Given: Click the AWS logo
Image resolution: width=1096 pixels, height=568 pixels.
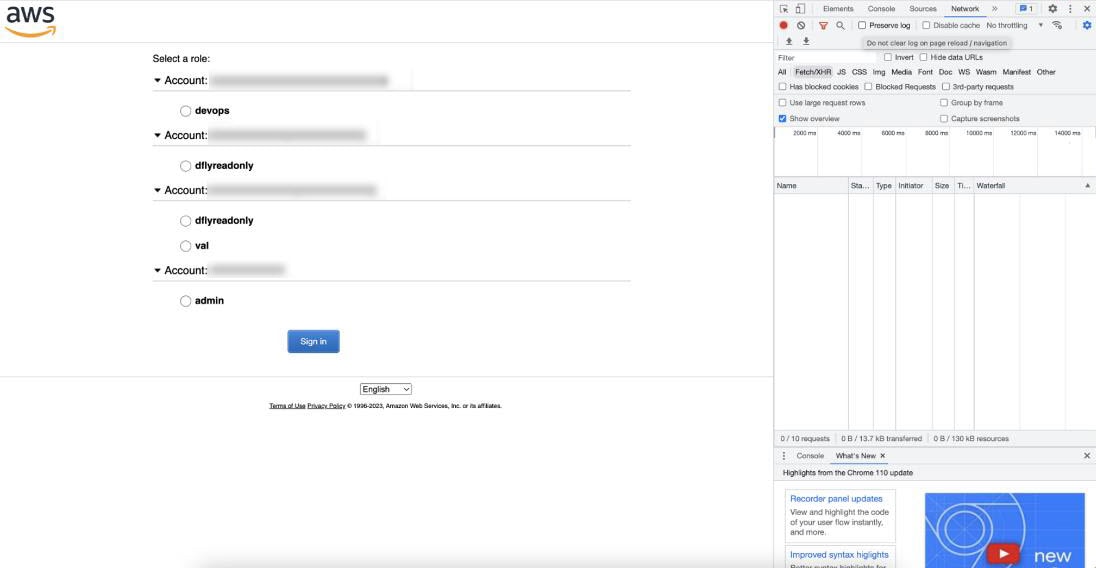Looking at the screenshot, I should [x=30, y=22].
